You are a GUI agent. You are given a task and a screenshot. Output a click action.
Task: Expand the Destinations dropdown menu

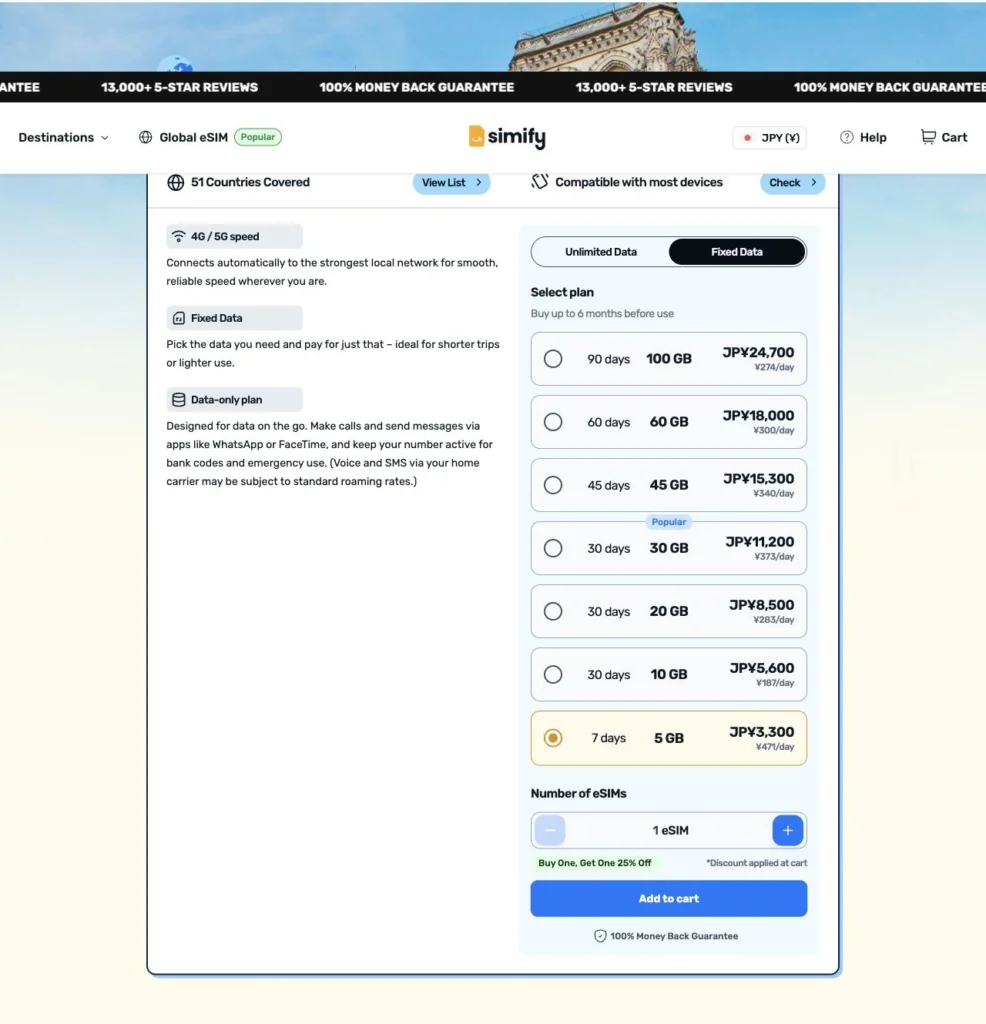pos(63,137)
